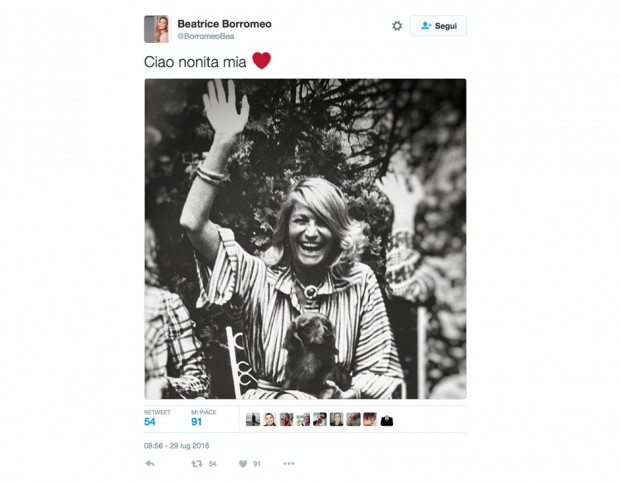Image resolution: width=620 pixels, height=481 pixels.
Task: Click the @BorromeoBea handle
Action: (206, 36)
